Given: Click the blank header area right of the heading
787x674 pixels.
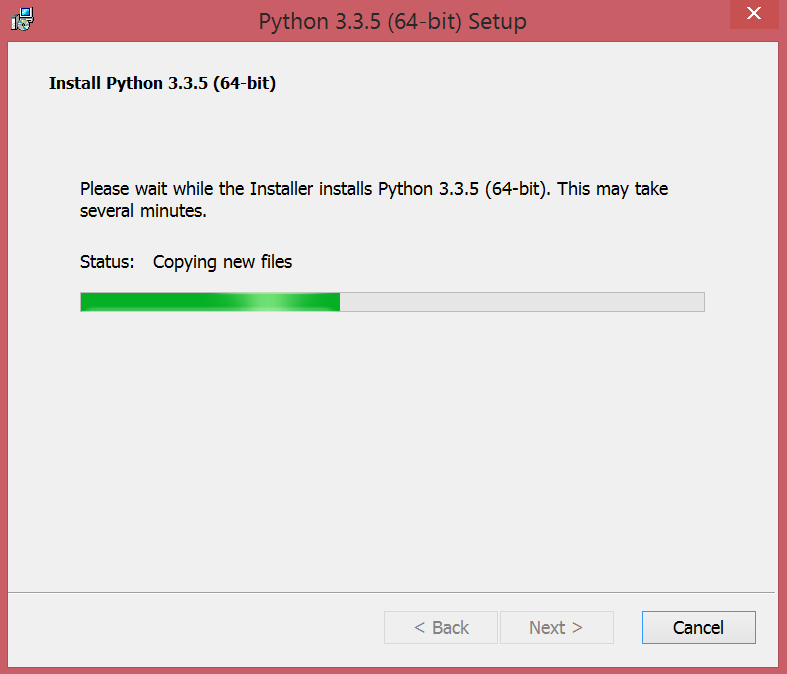Looking at the screenshot, I should (x=520, y=83).
